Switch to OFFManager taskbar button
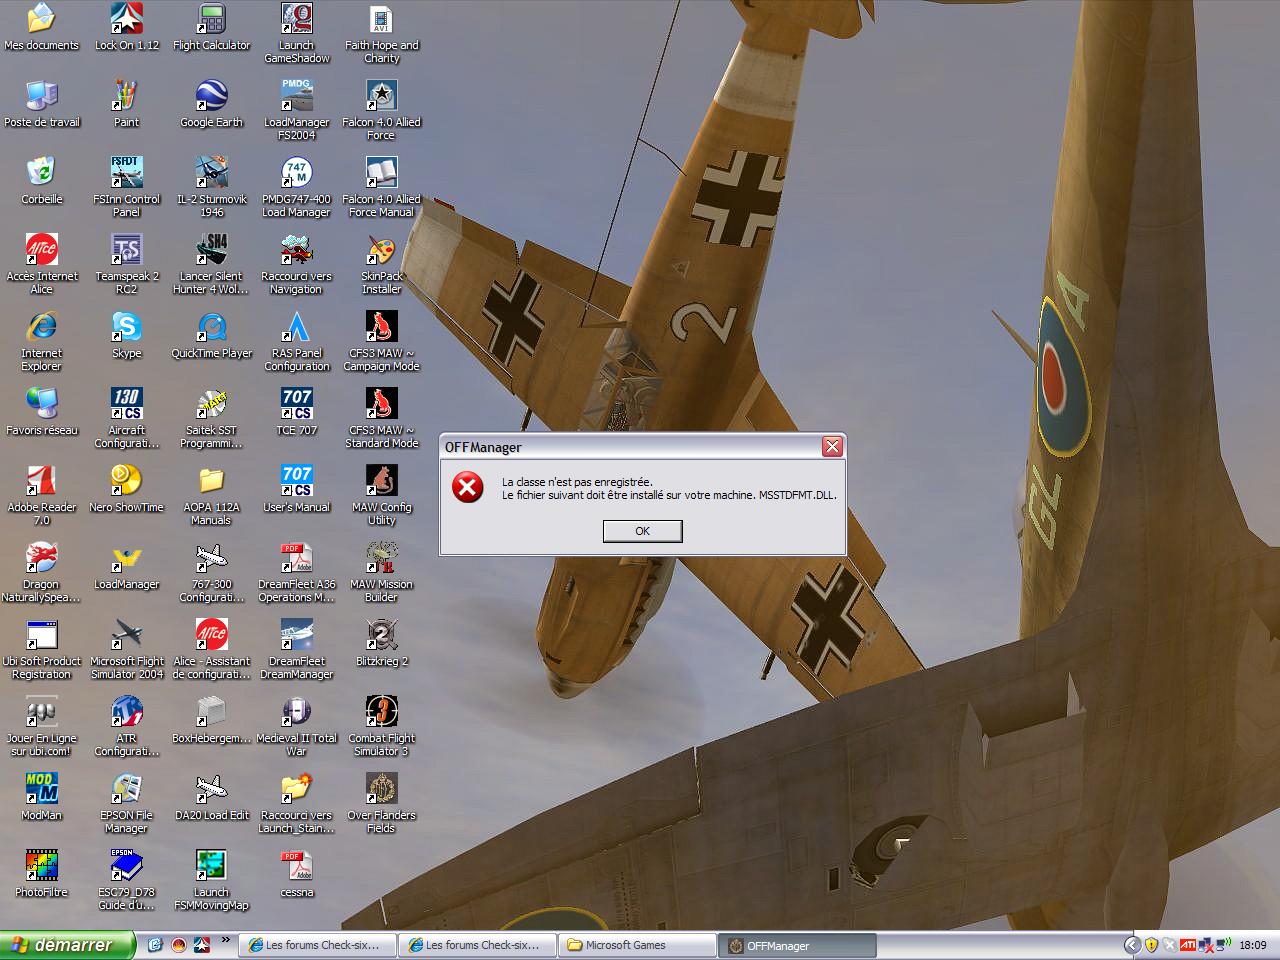The image size is (1280, 960). (x=797, y=945)
